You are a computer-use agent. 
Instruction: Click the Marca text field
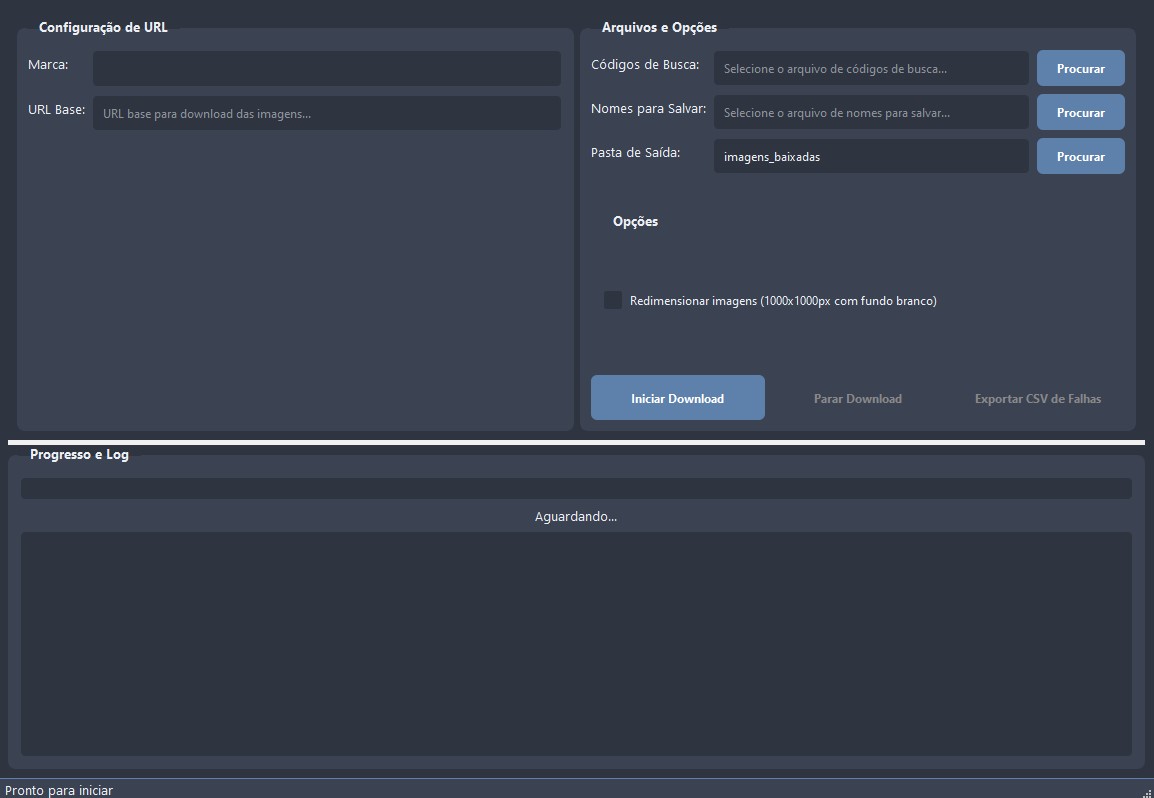click(x=326, y=68)
